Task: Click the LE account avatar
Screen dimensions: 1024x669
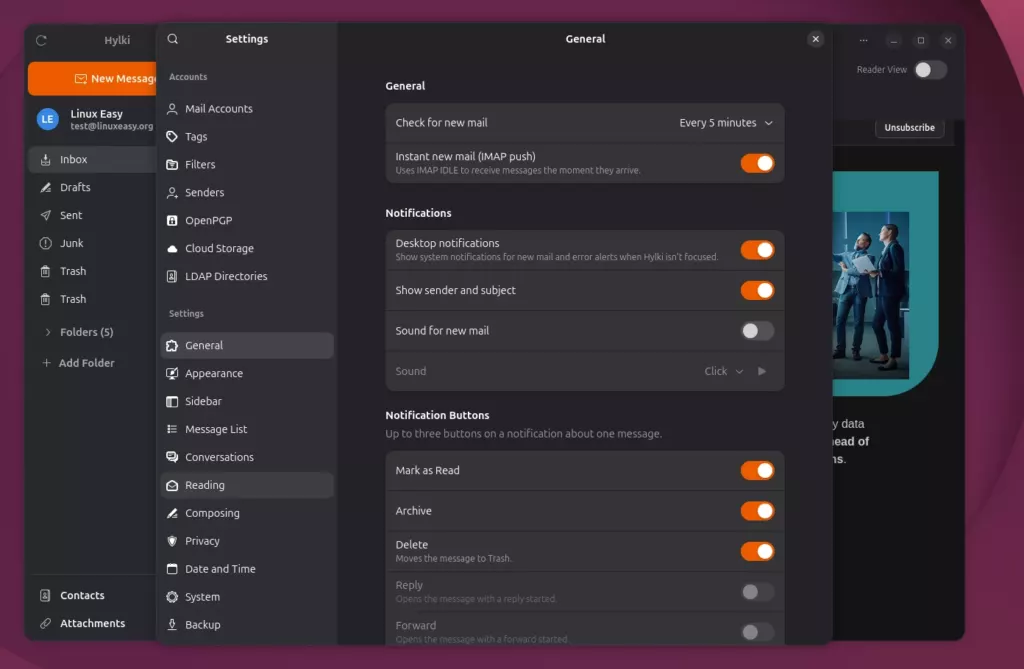Action: point(47,120)
